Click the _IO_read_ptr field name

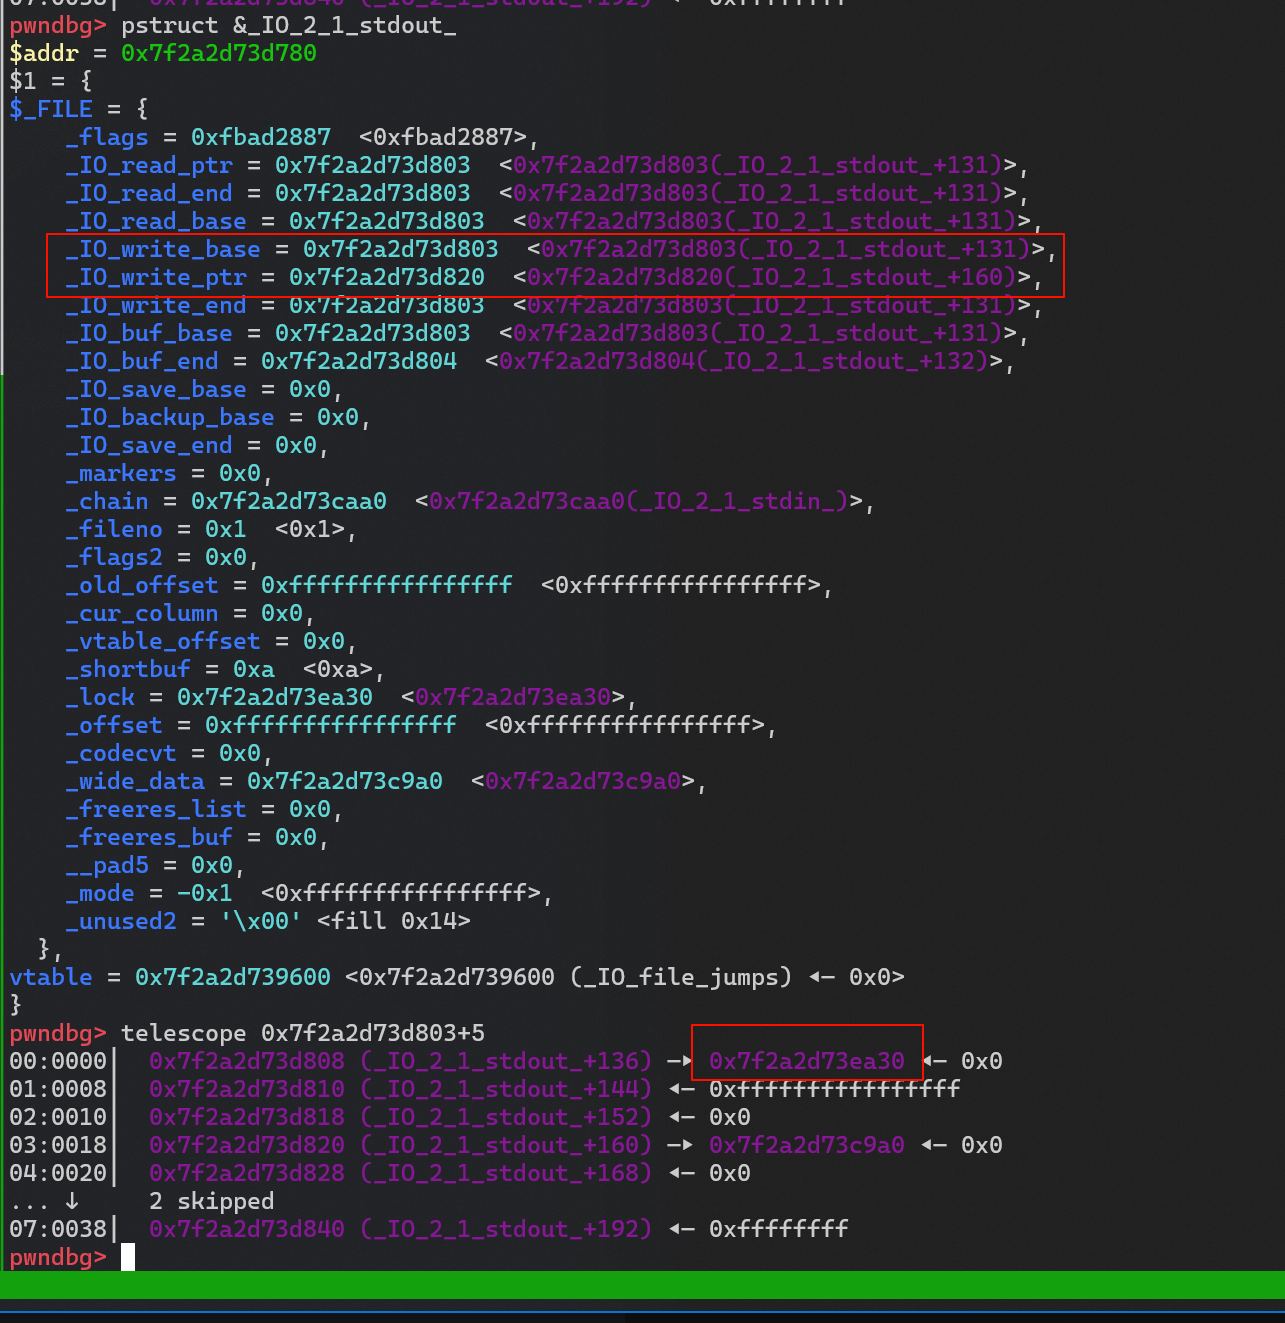149,165
